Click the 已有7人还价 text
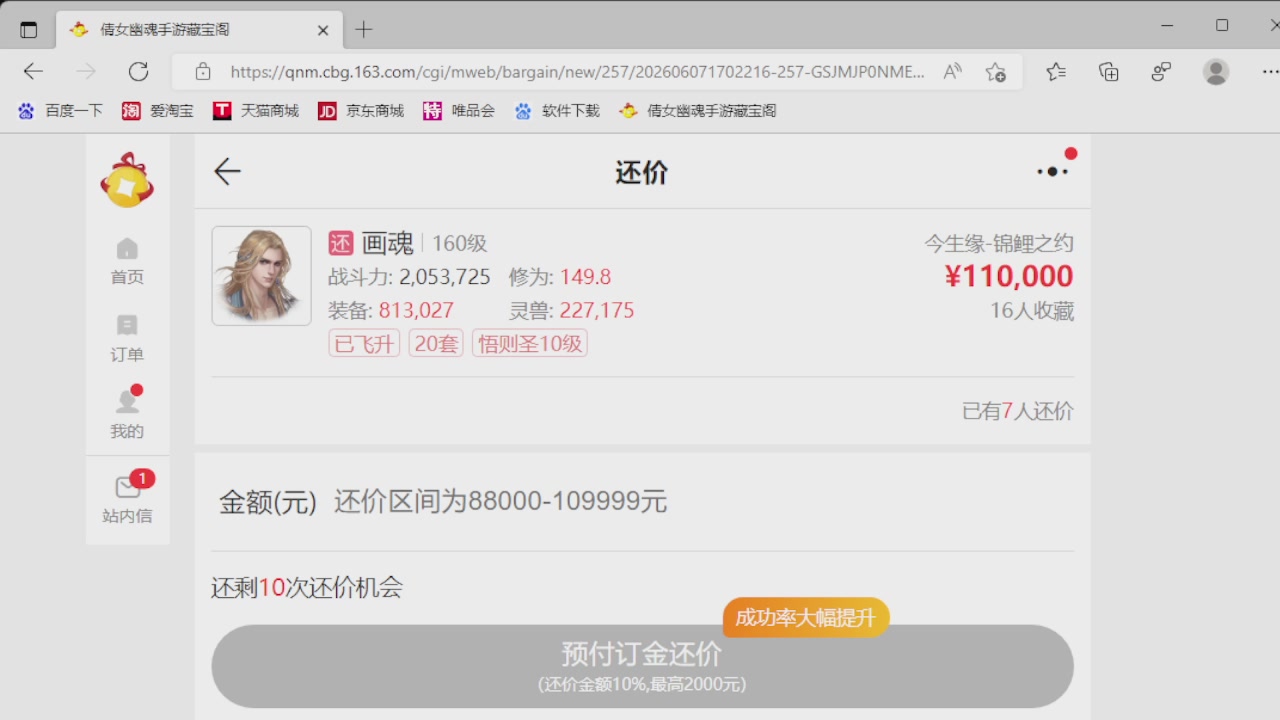 1018,411
